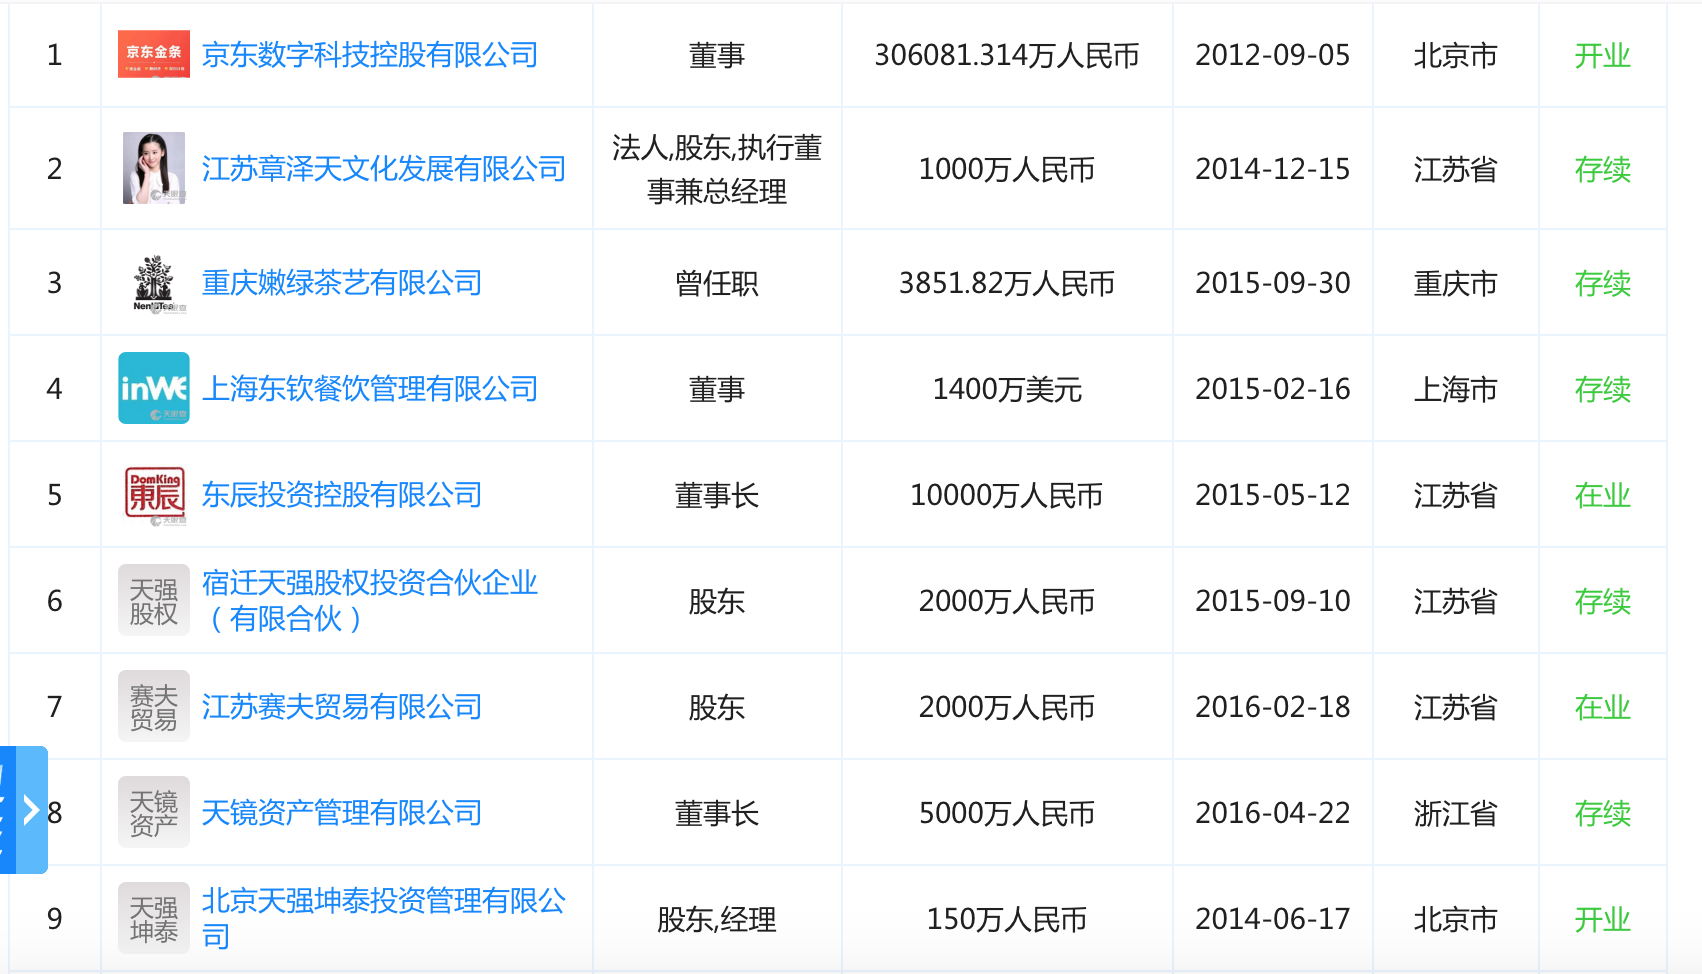
Task: Select date 2016-02-18
Action: (1273, 707)
